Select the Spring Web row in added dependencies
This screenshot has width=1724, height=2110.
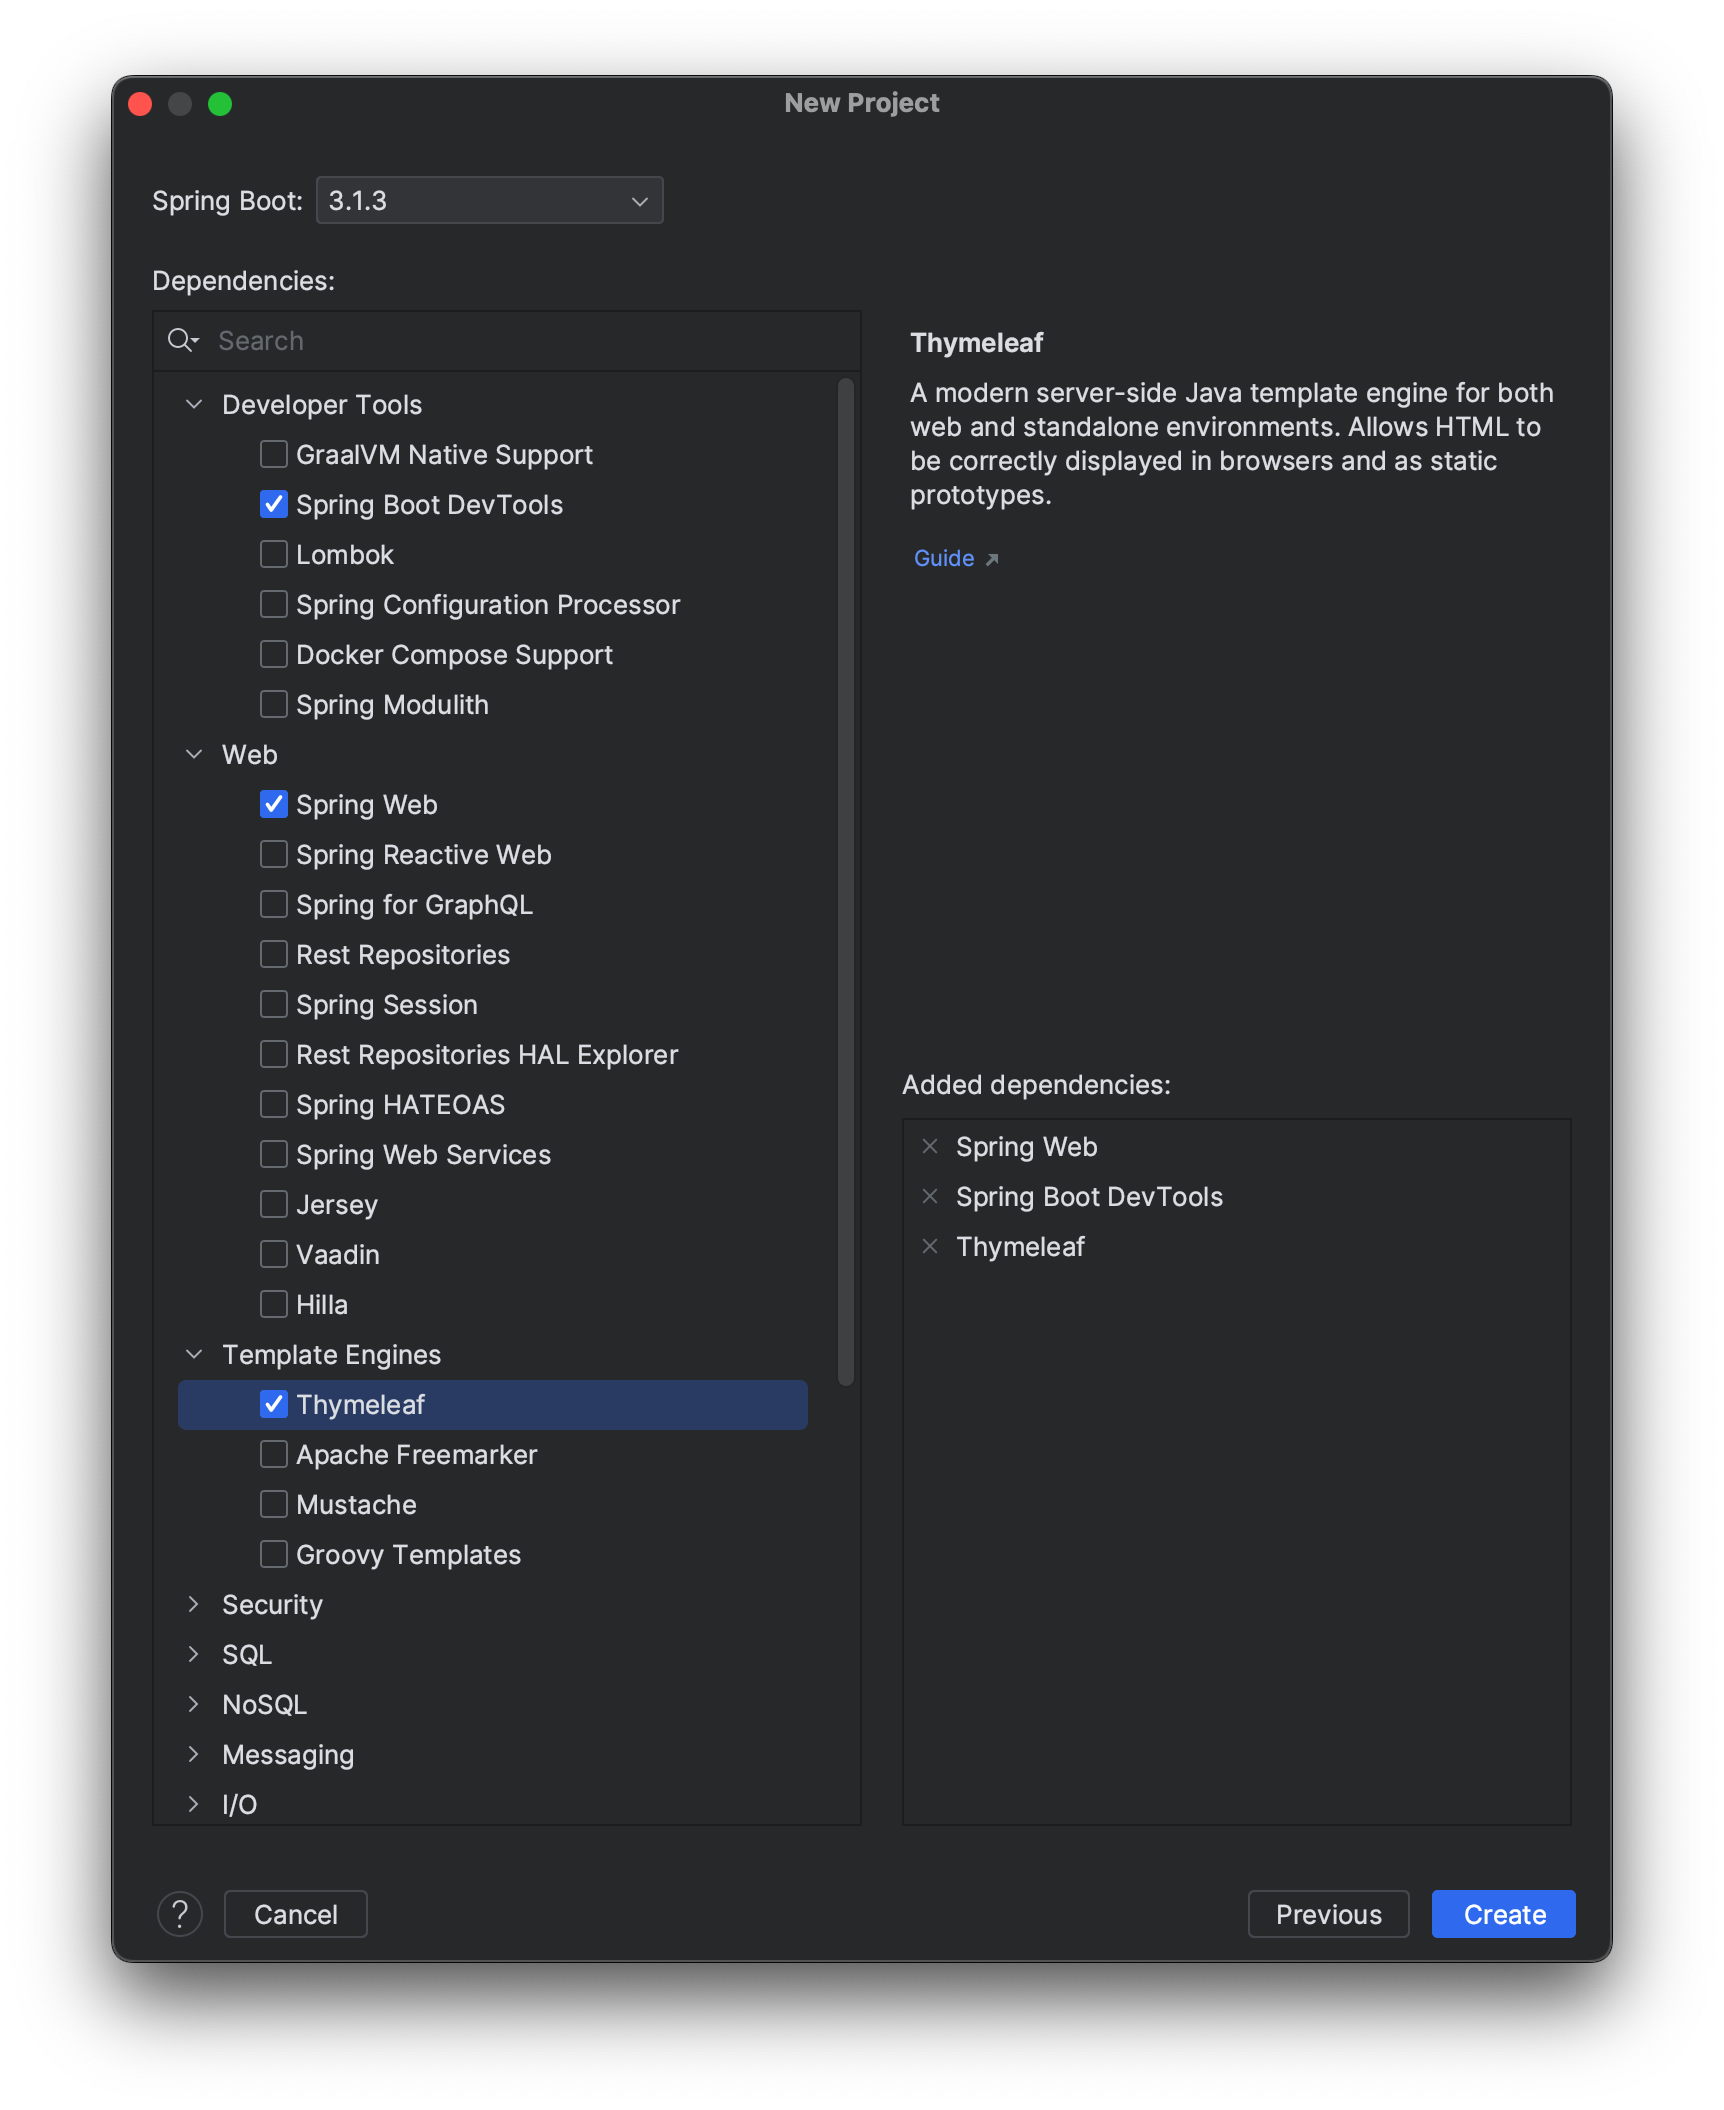click(x=1236, y=1146)
